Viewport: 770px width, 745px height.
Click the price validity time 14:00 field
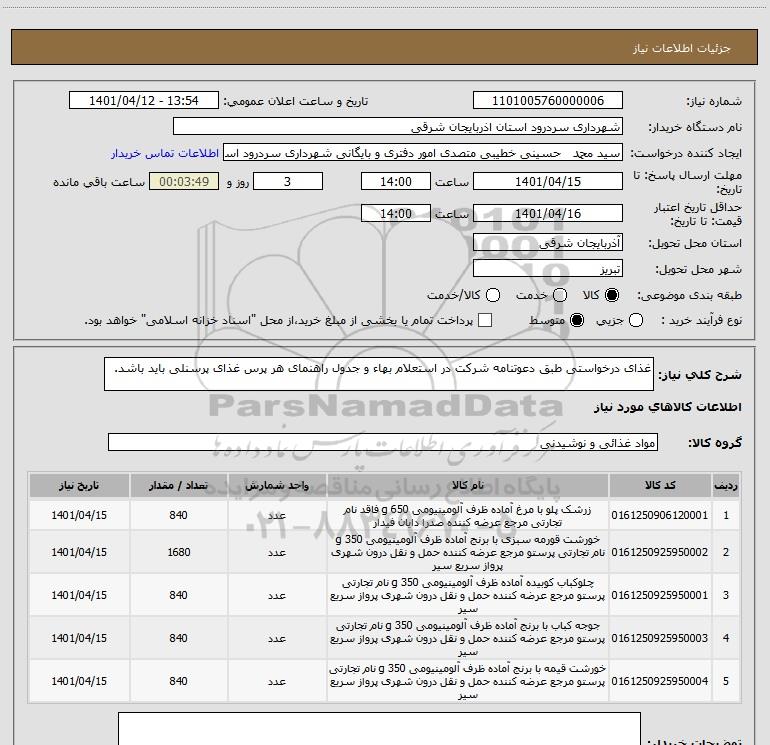click(396, 213)
